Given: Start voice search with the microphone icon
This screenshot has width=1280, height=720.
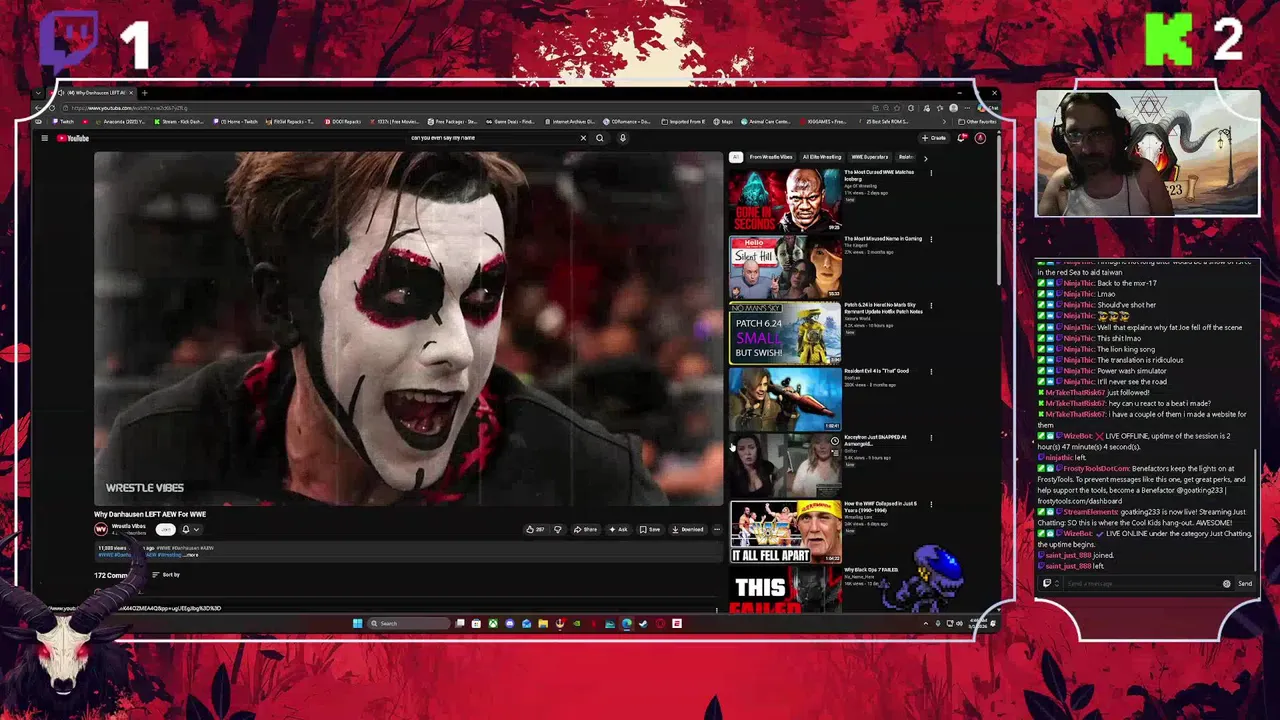Looking at the screenshot, I should click(623, 138).
